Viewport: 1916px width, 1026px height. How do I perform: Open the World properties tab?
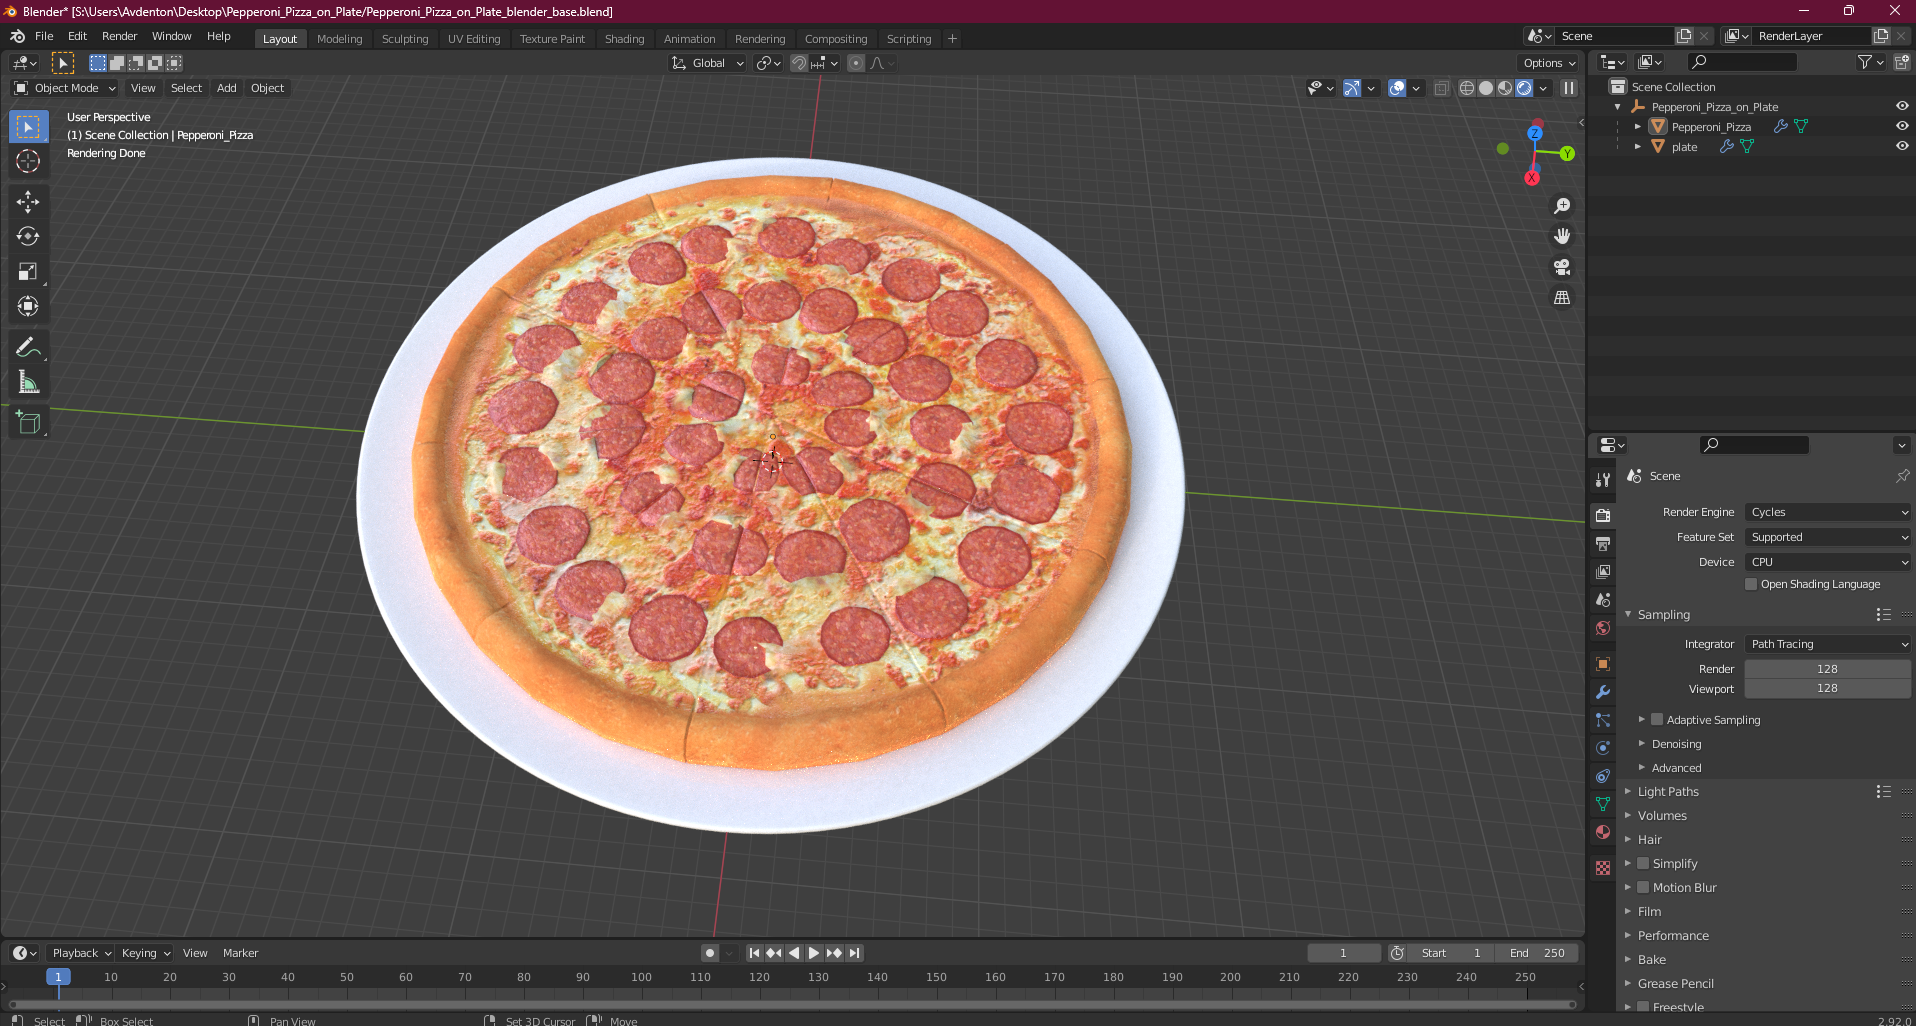[1603, 628]
